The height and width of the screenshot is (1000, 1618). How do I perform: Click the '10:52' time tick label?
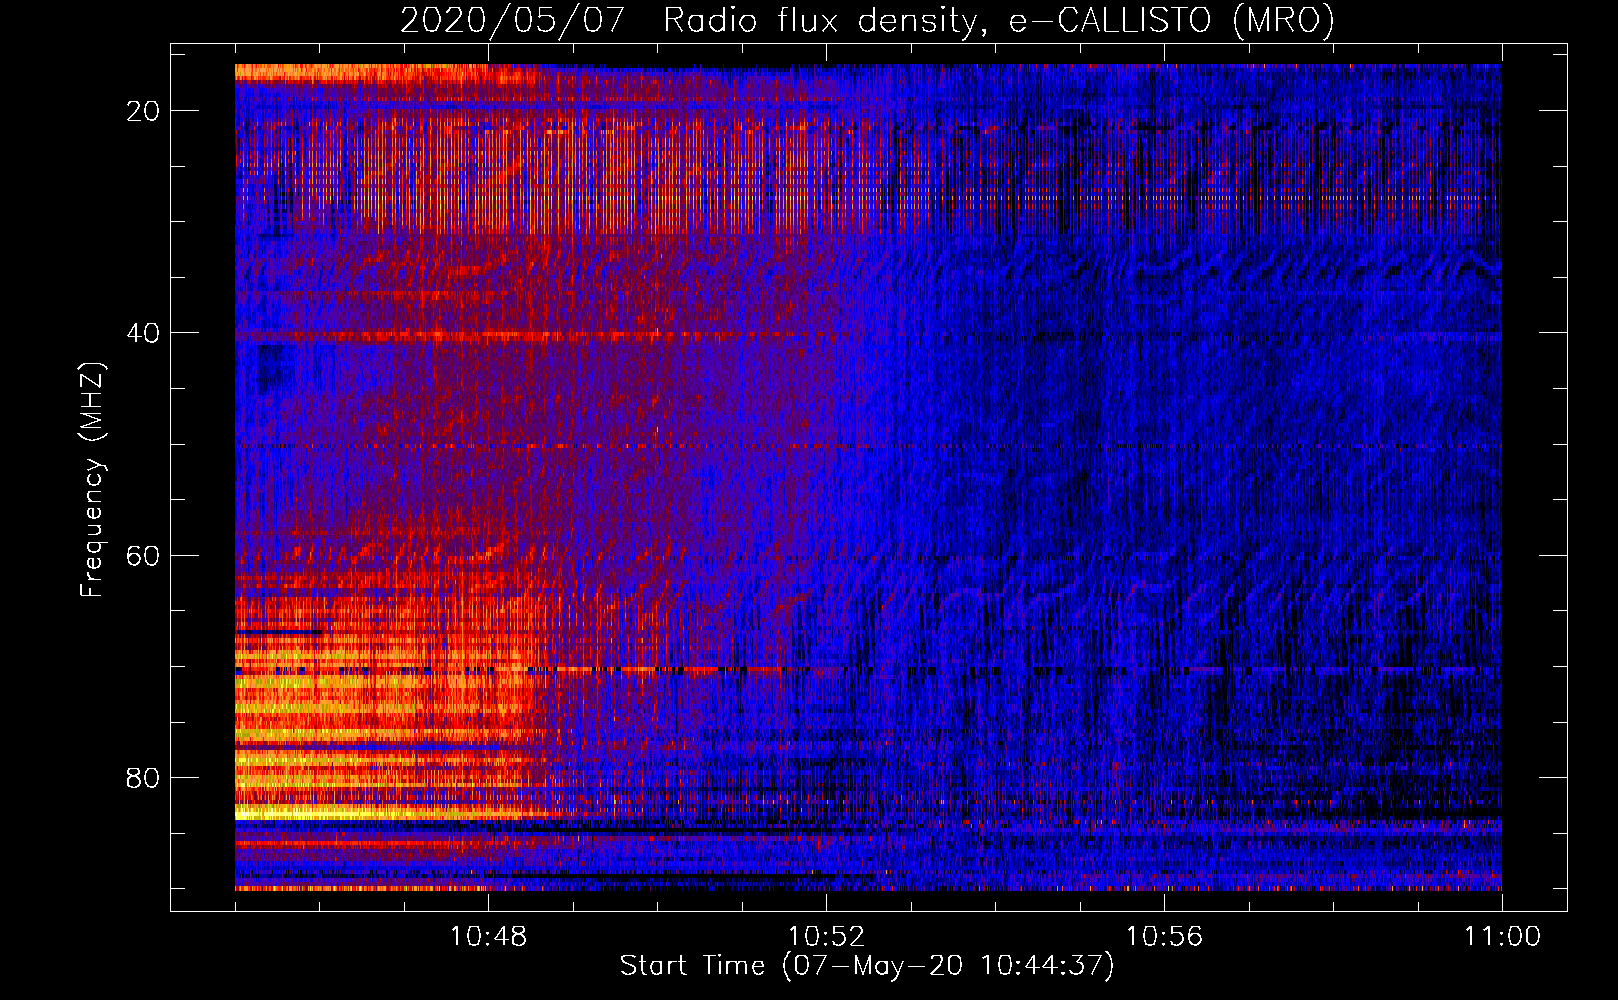pyautogui.click(x=826, y=937)
